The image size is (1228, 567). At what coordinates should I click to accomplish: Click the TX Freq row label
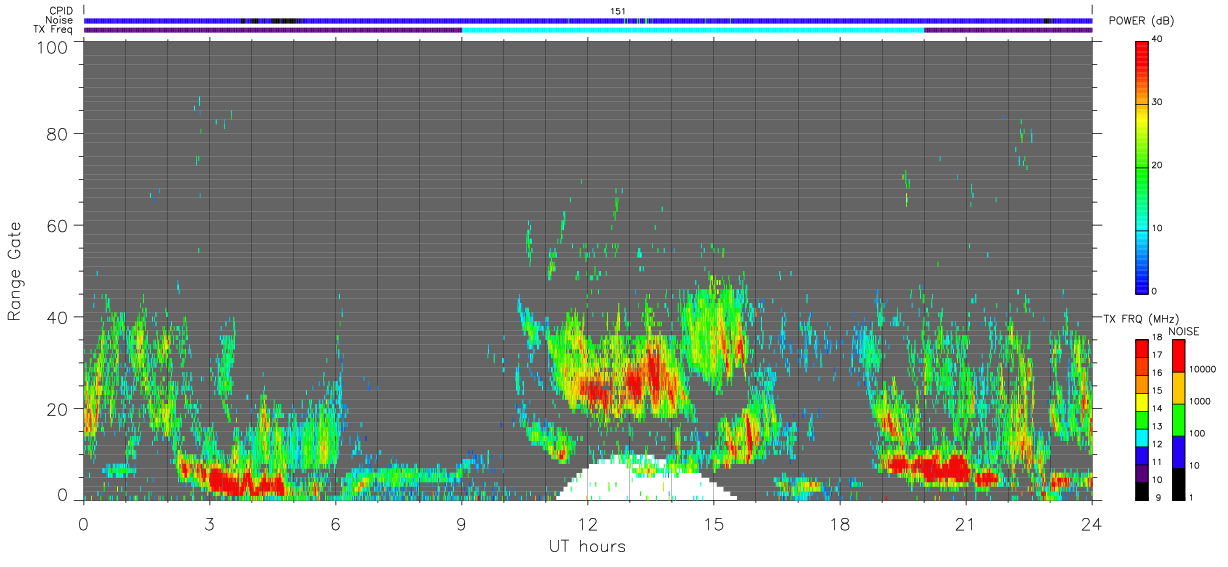52,30
